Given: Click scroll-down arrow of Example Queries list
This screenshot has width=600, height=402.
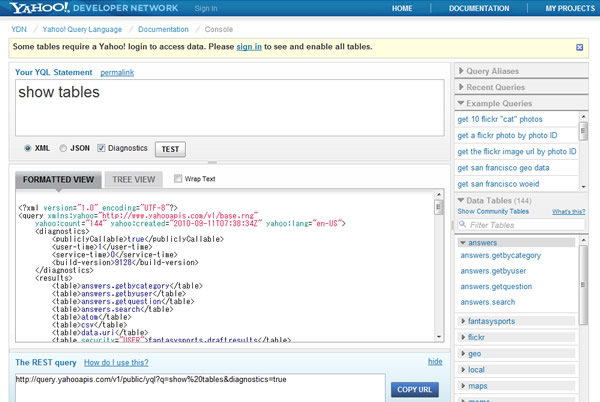Looking at the screenshot, I should (584, 187).
